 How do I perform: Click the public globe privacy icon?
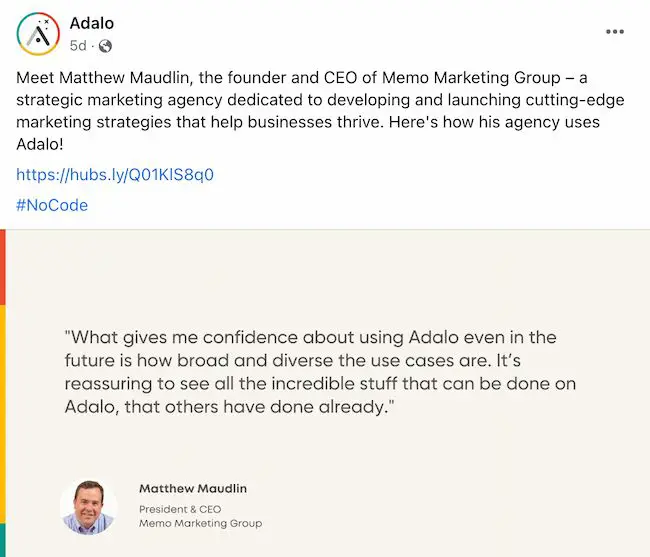pos(105,46)
